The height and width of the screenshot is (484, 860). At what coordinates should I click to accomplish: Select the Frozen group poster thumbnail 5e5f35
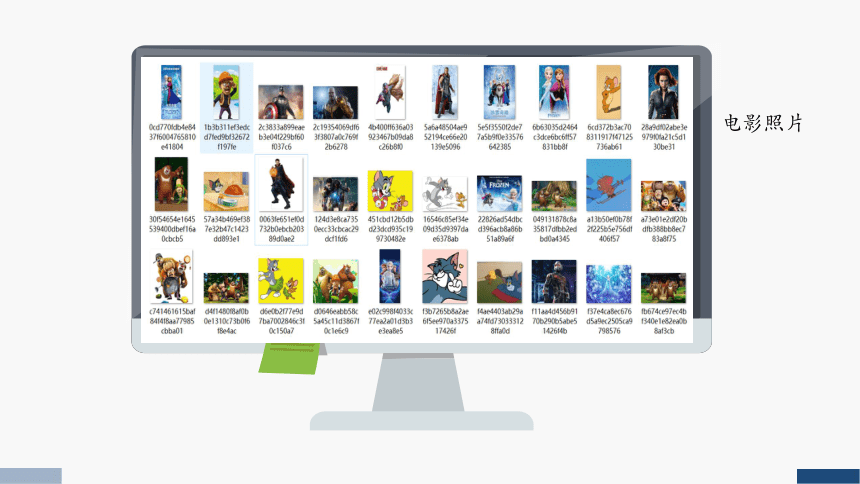(x=500, y=92)
